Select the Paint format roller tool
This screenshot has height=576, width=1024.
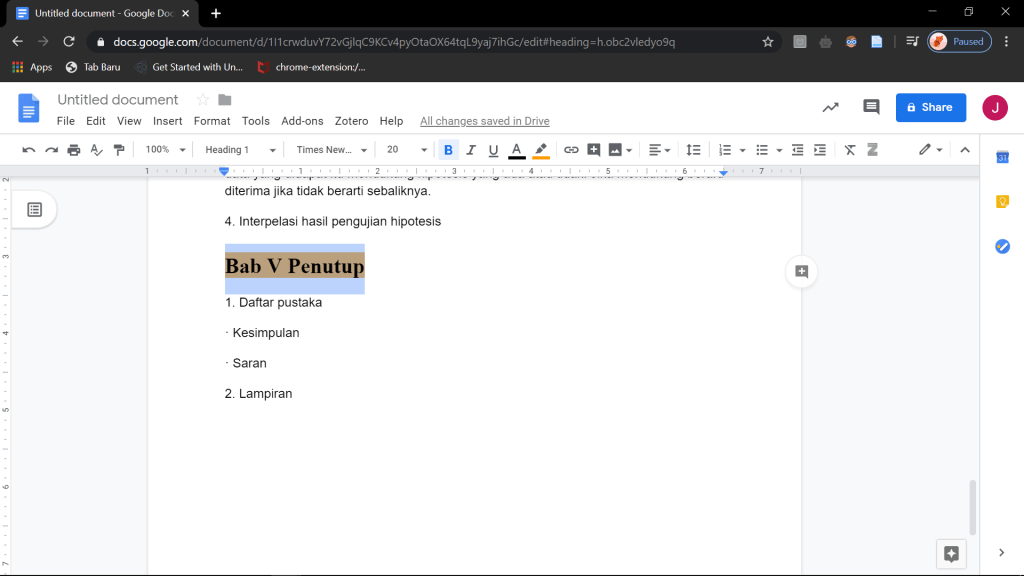pyautogui.click(x=119, y=150)
